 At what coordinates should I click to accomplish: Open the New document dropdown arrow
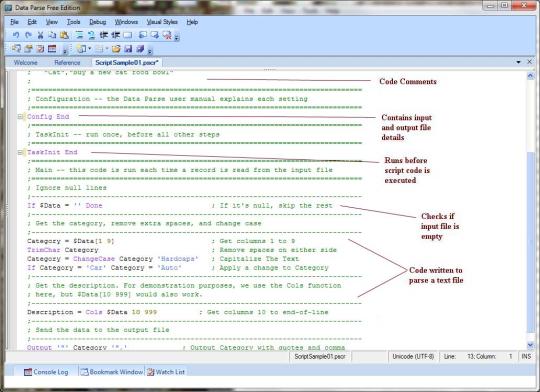[90, 49]
